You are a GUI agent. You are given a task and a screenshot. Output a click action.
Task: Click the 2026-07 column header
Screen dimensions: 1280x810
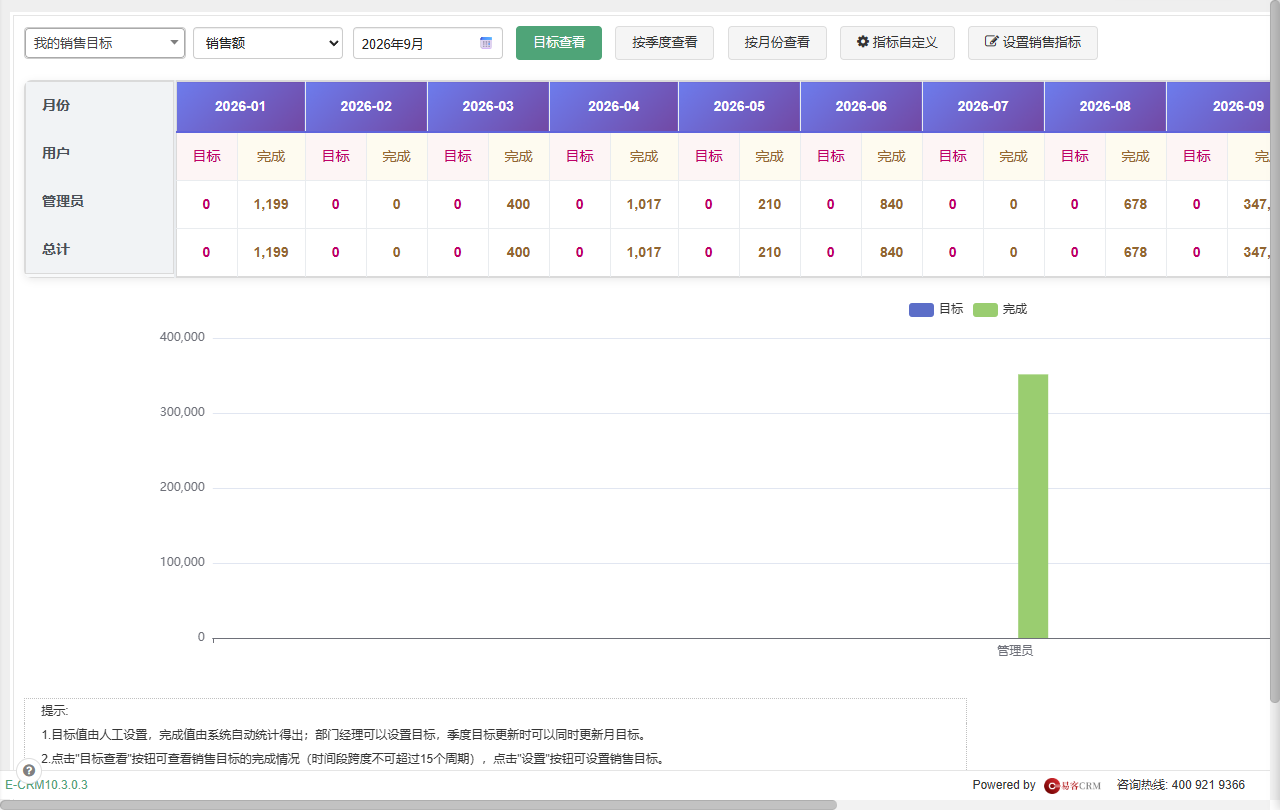(983, 106)
